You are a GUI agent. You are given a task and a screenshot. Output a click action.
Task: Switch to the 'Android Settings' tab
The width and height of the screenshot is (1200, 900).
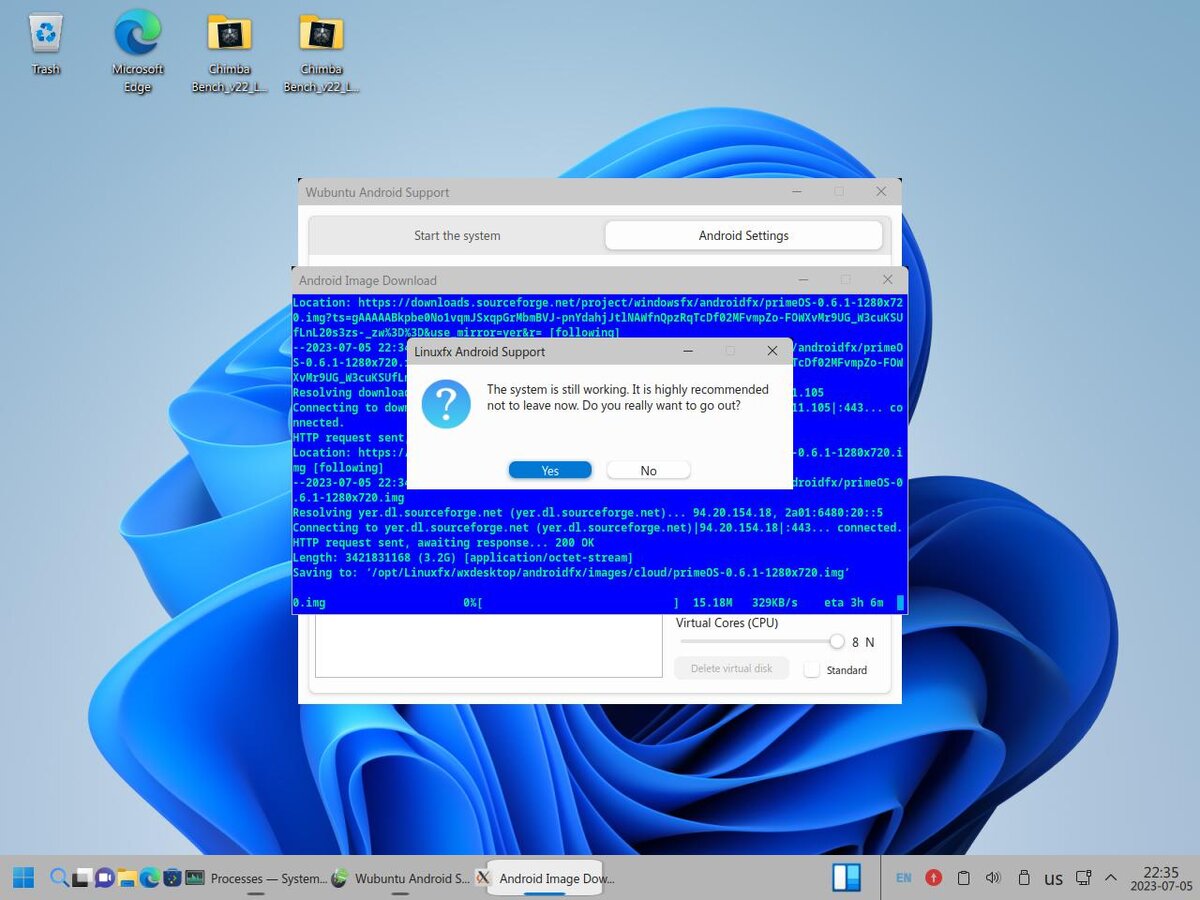744,236
